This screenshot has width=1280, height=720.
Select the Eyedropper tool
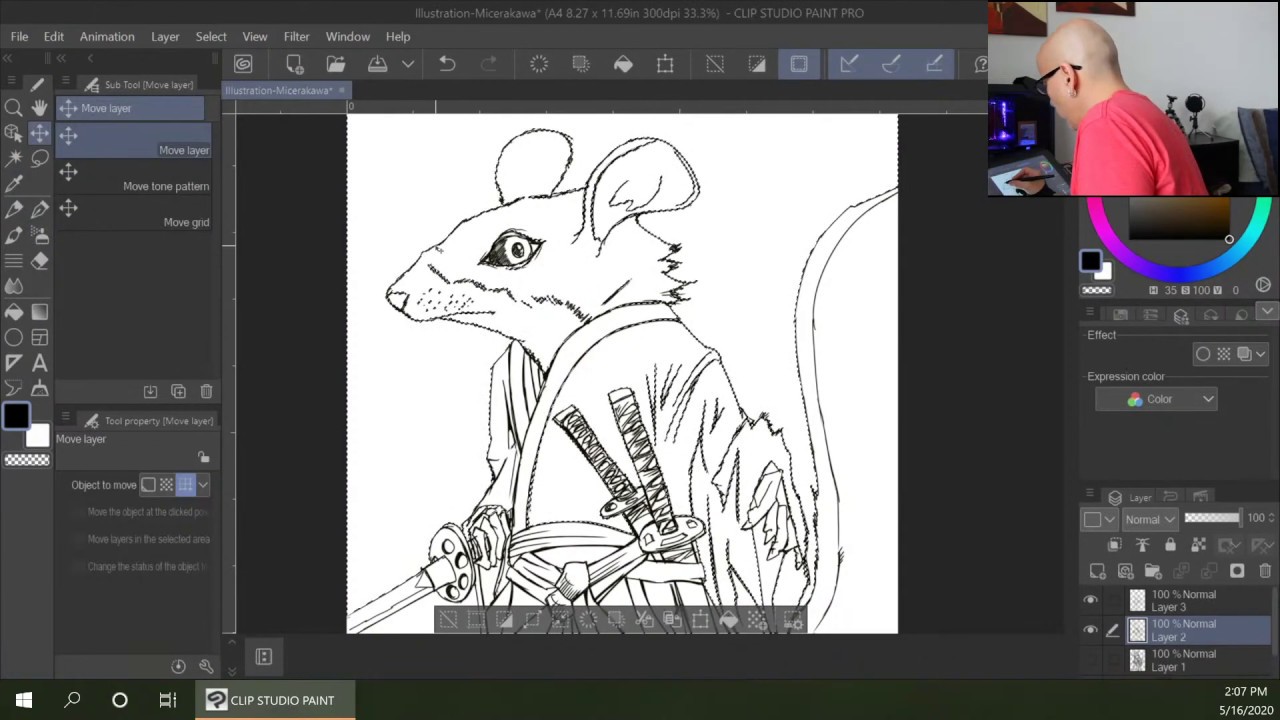point(14,184)
